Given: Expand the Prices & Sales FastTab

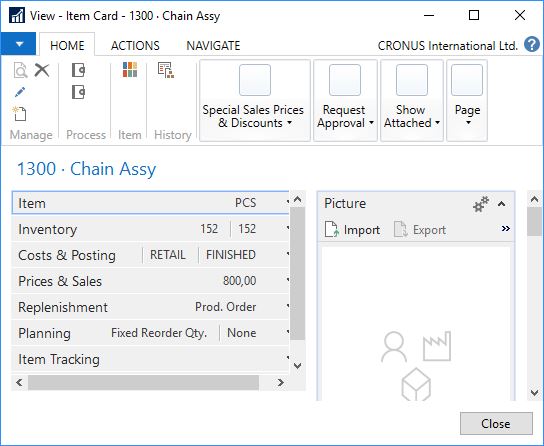Looking at the screenshot, I should pos(150,281).
